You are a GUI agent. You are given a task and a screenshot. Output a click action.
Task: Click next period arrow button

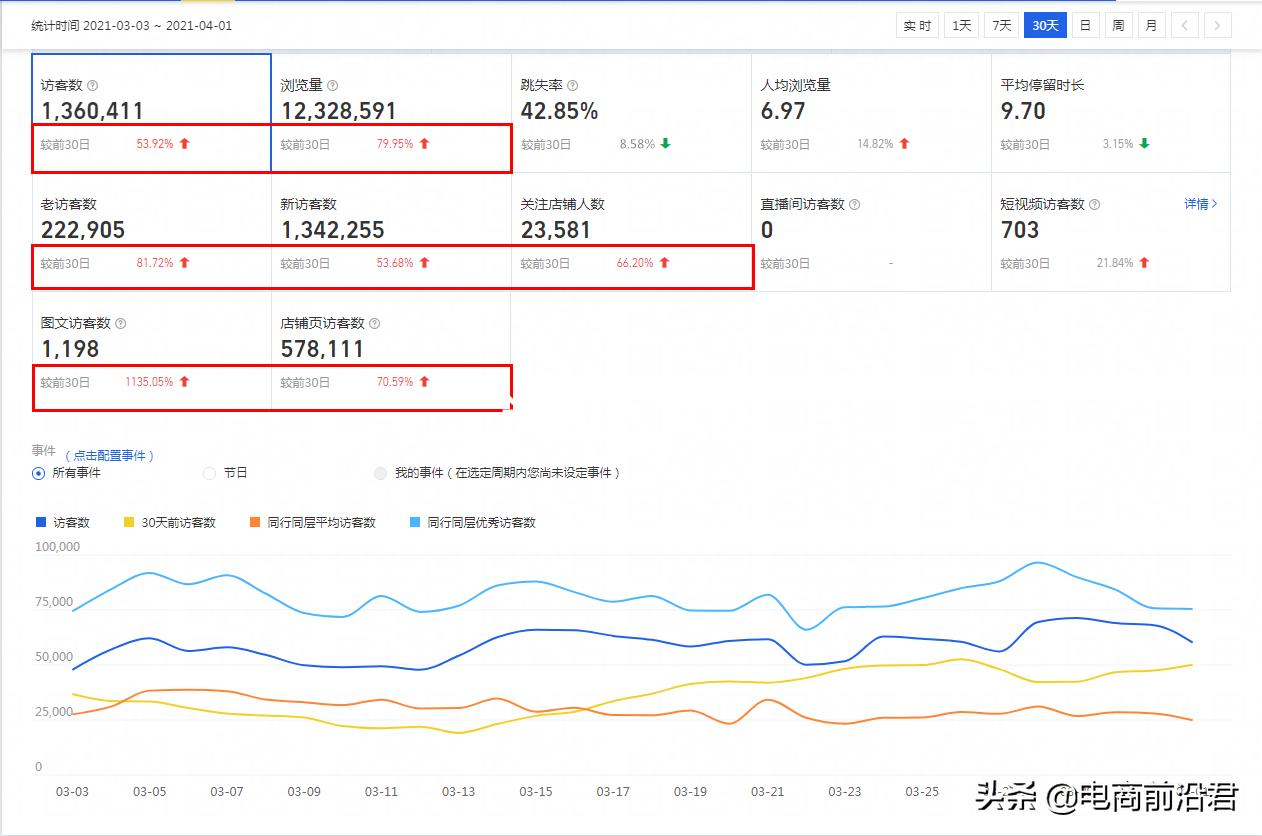[1217, 26]
